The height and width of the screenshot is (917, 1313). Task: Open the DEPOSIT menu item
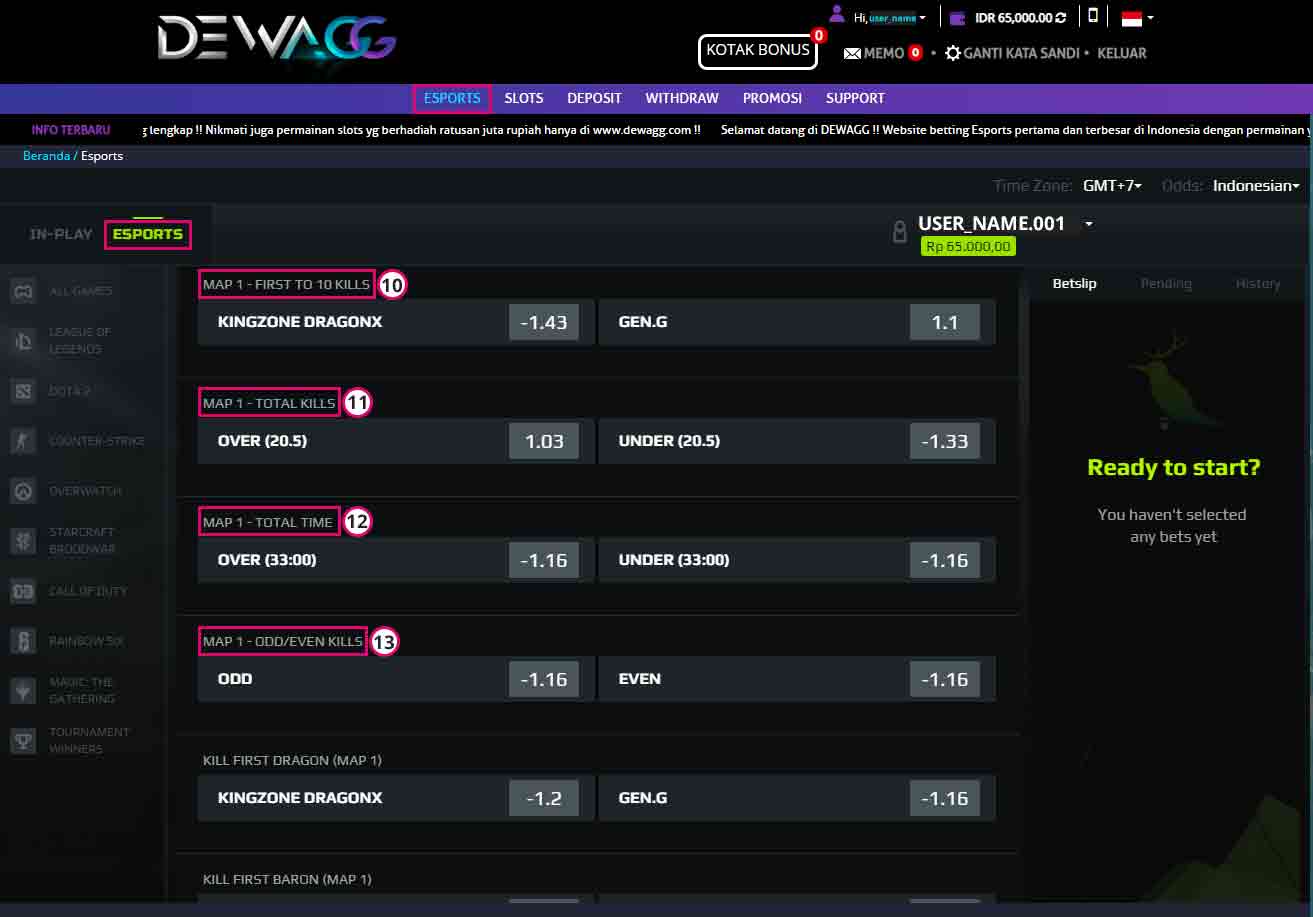coord(594,98)
